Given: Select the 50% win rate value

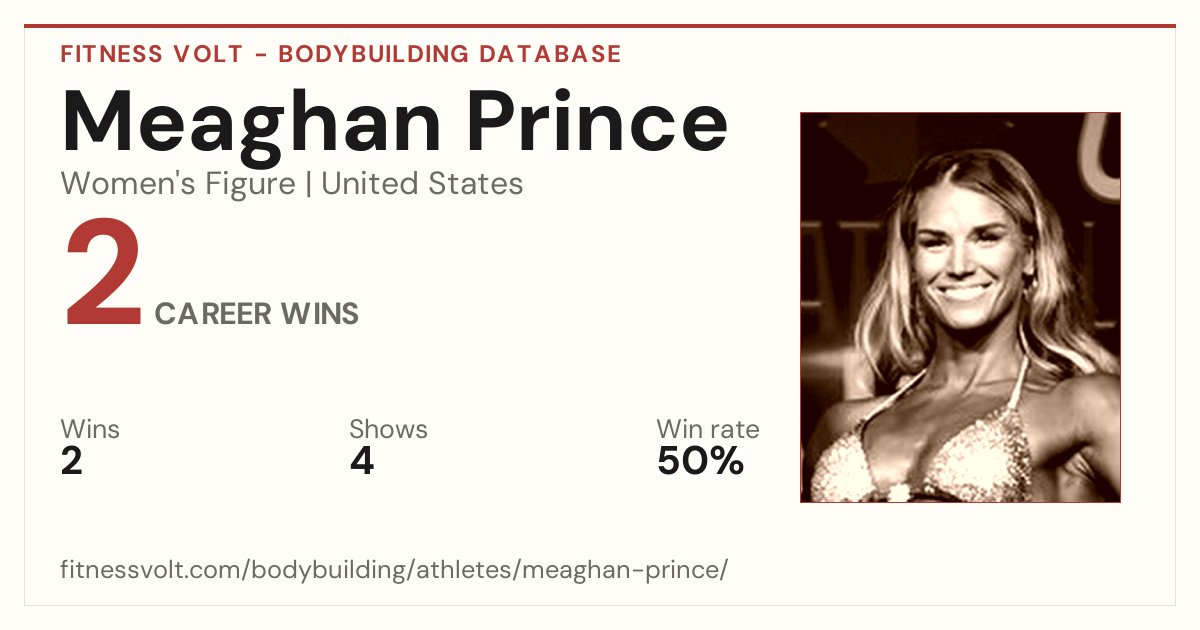Looking at the screenshot, I should coord(701,461).
